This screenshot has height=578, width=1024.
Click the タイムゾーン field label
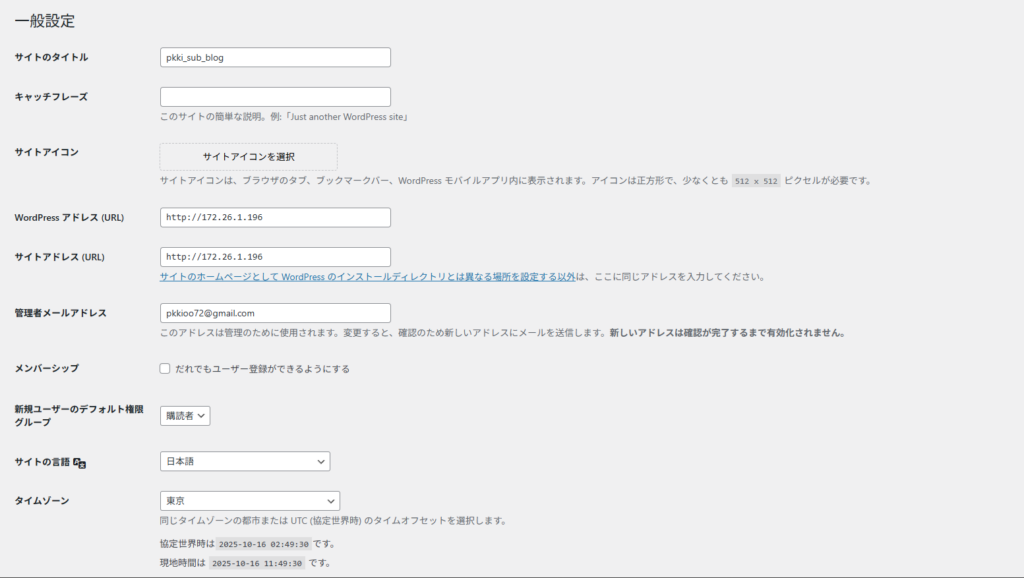click(x=42, y=500)
